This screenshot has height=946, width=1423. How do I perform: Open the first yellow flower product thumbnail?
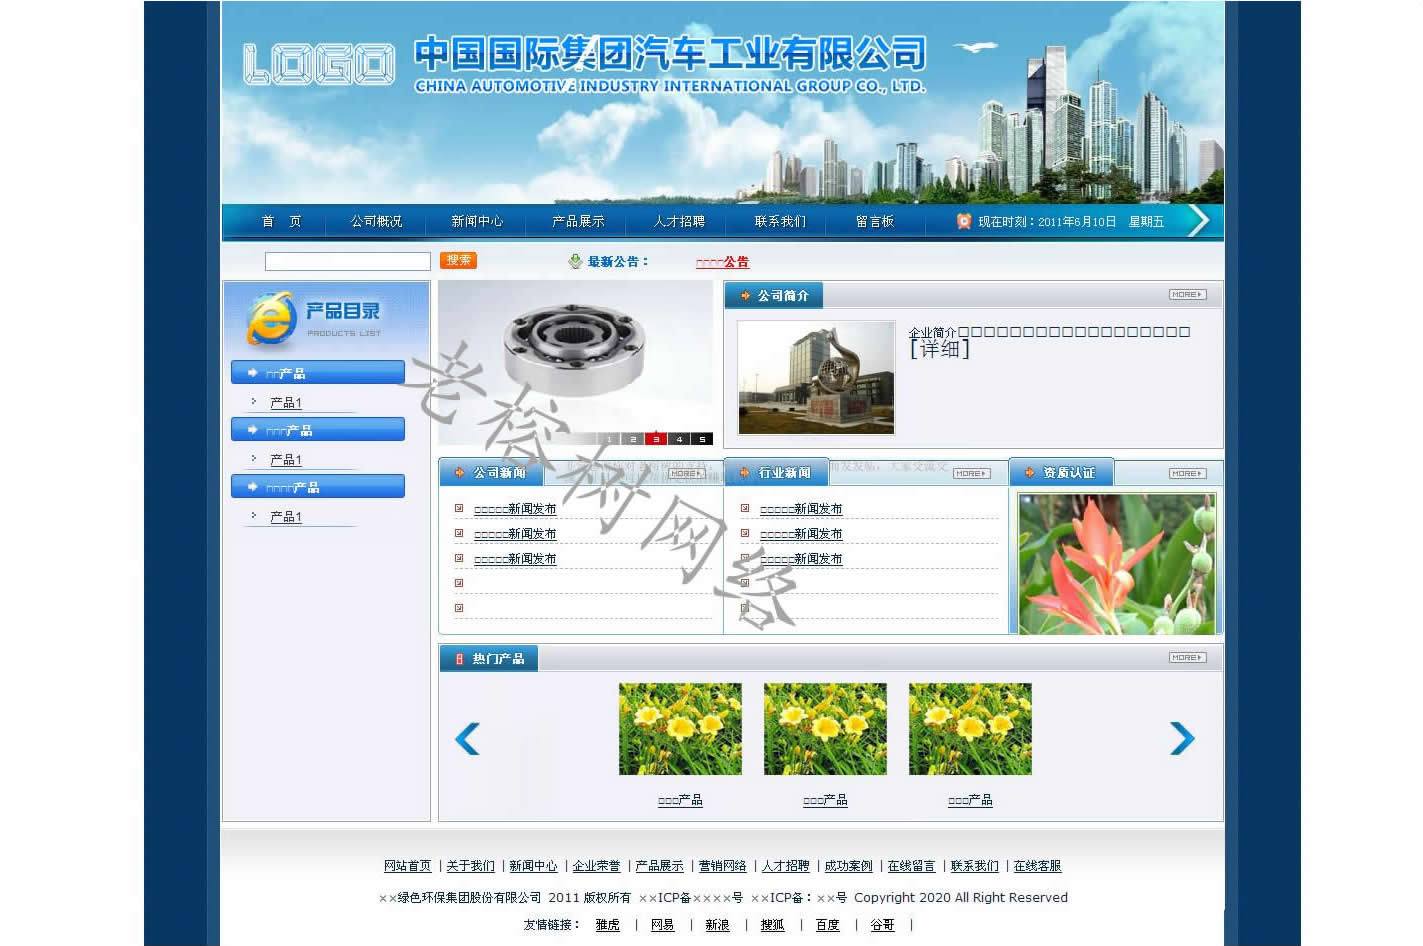[x=680, y=729]
